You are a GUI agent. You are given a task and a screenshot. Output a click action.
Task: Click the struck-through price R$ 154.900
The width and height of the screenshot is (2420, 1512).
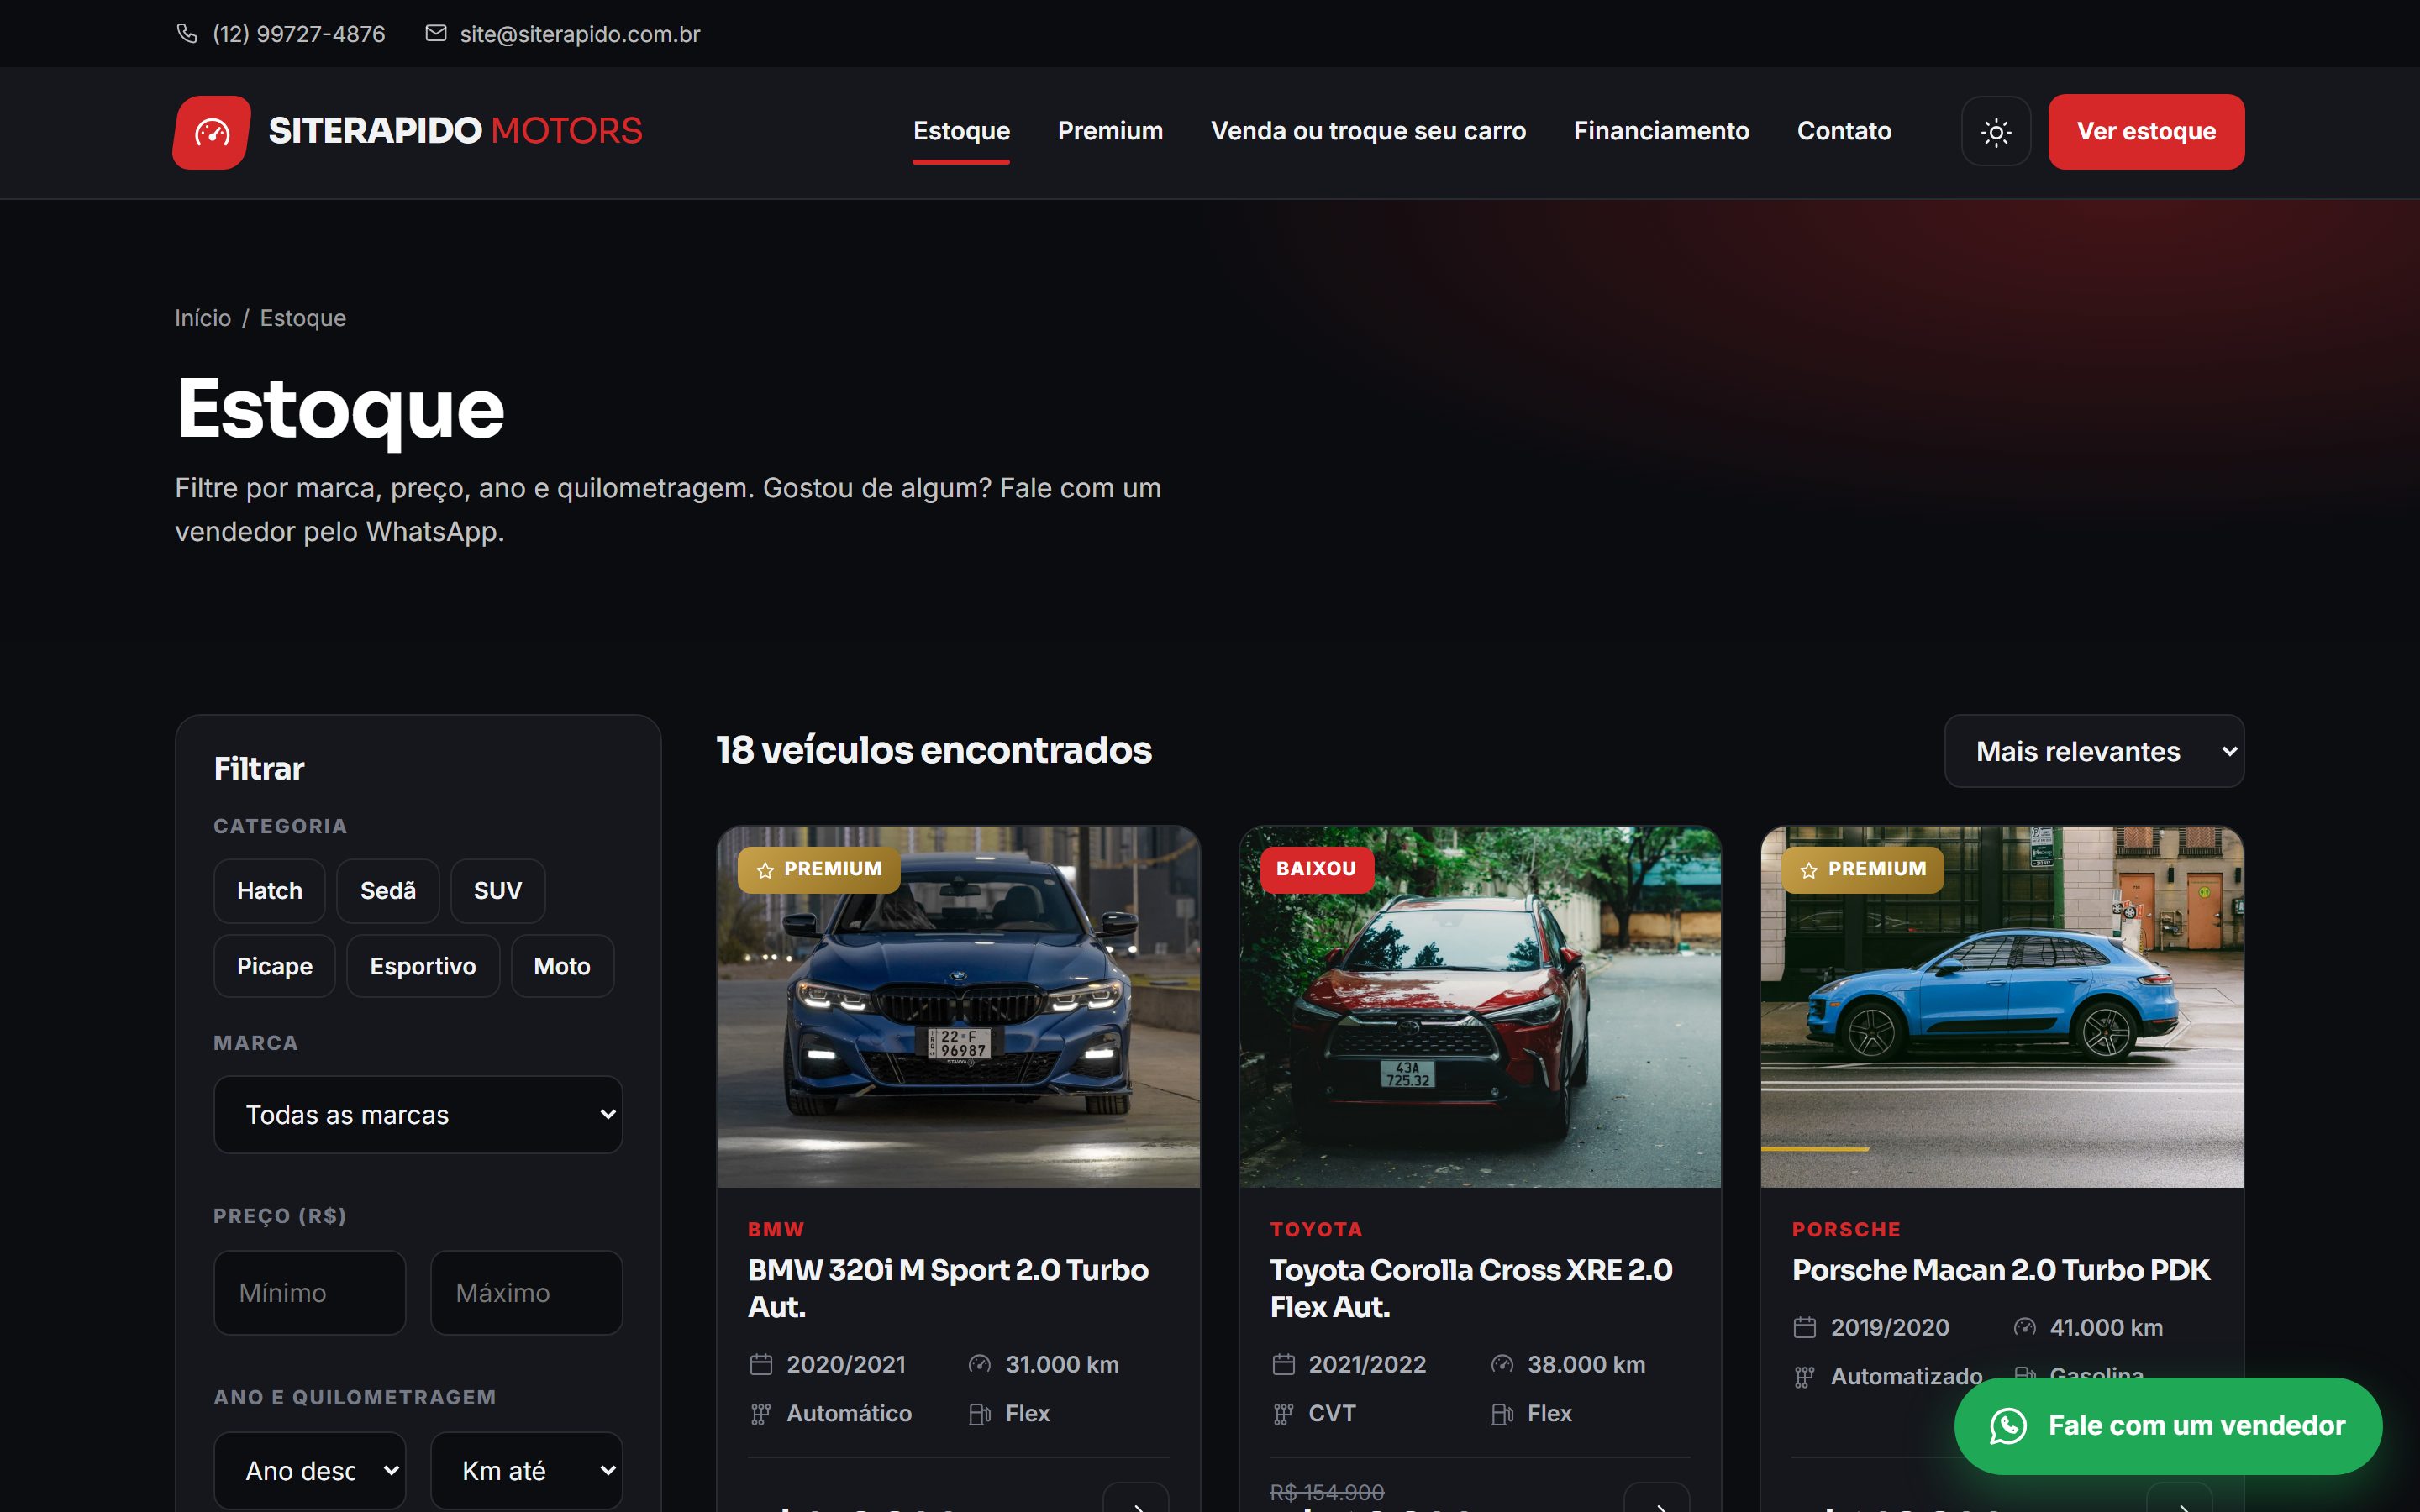coord(1327,1492)
